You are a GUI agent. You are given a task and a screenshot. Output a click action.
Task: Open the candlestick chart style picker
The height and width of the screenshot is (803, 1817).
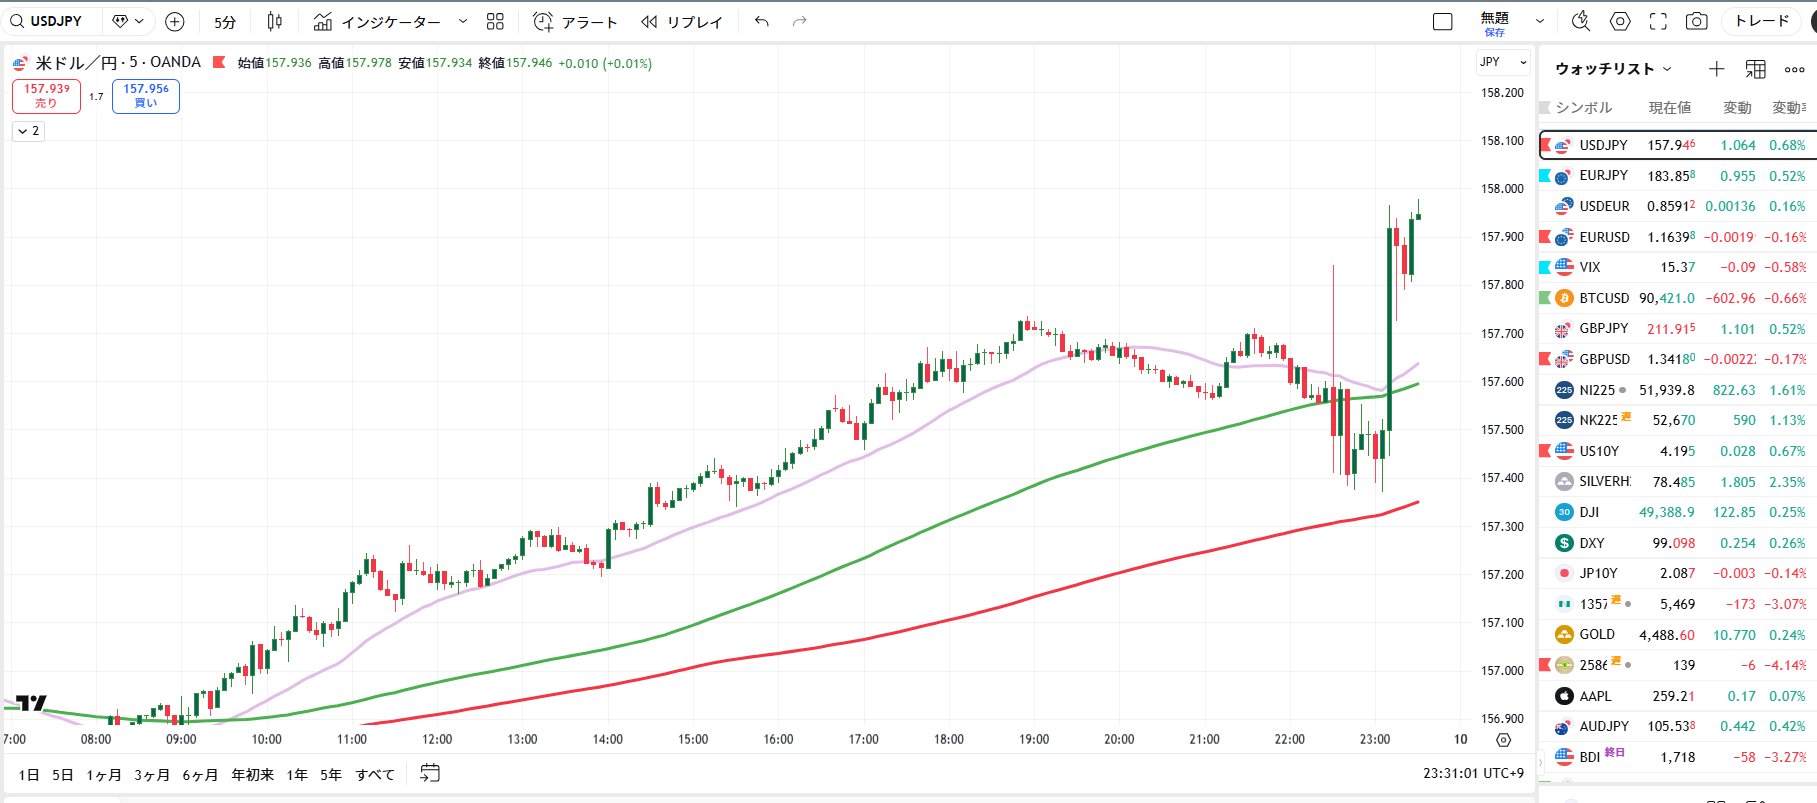275,21
